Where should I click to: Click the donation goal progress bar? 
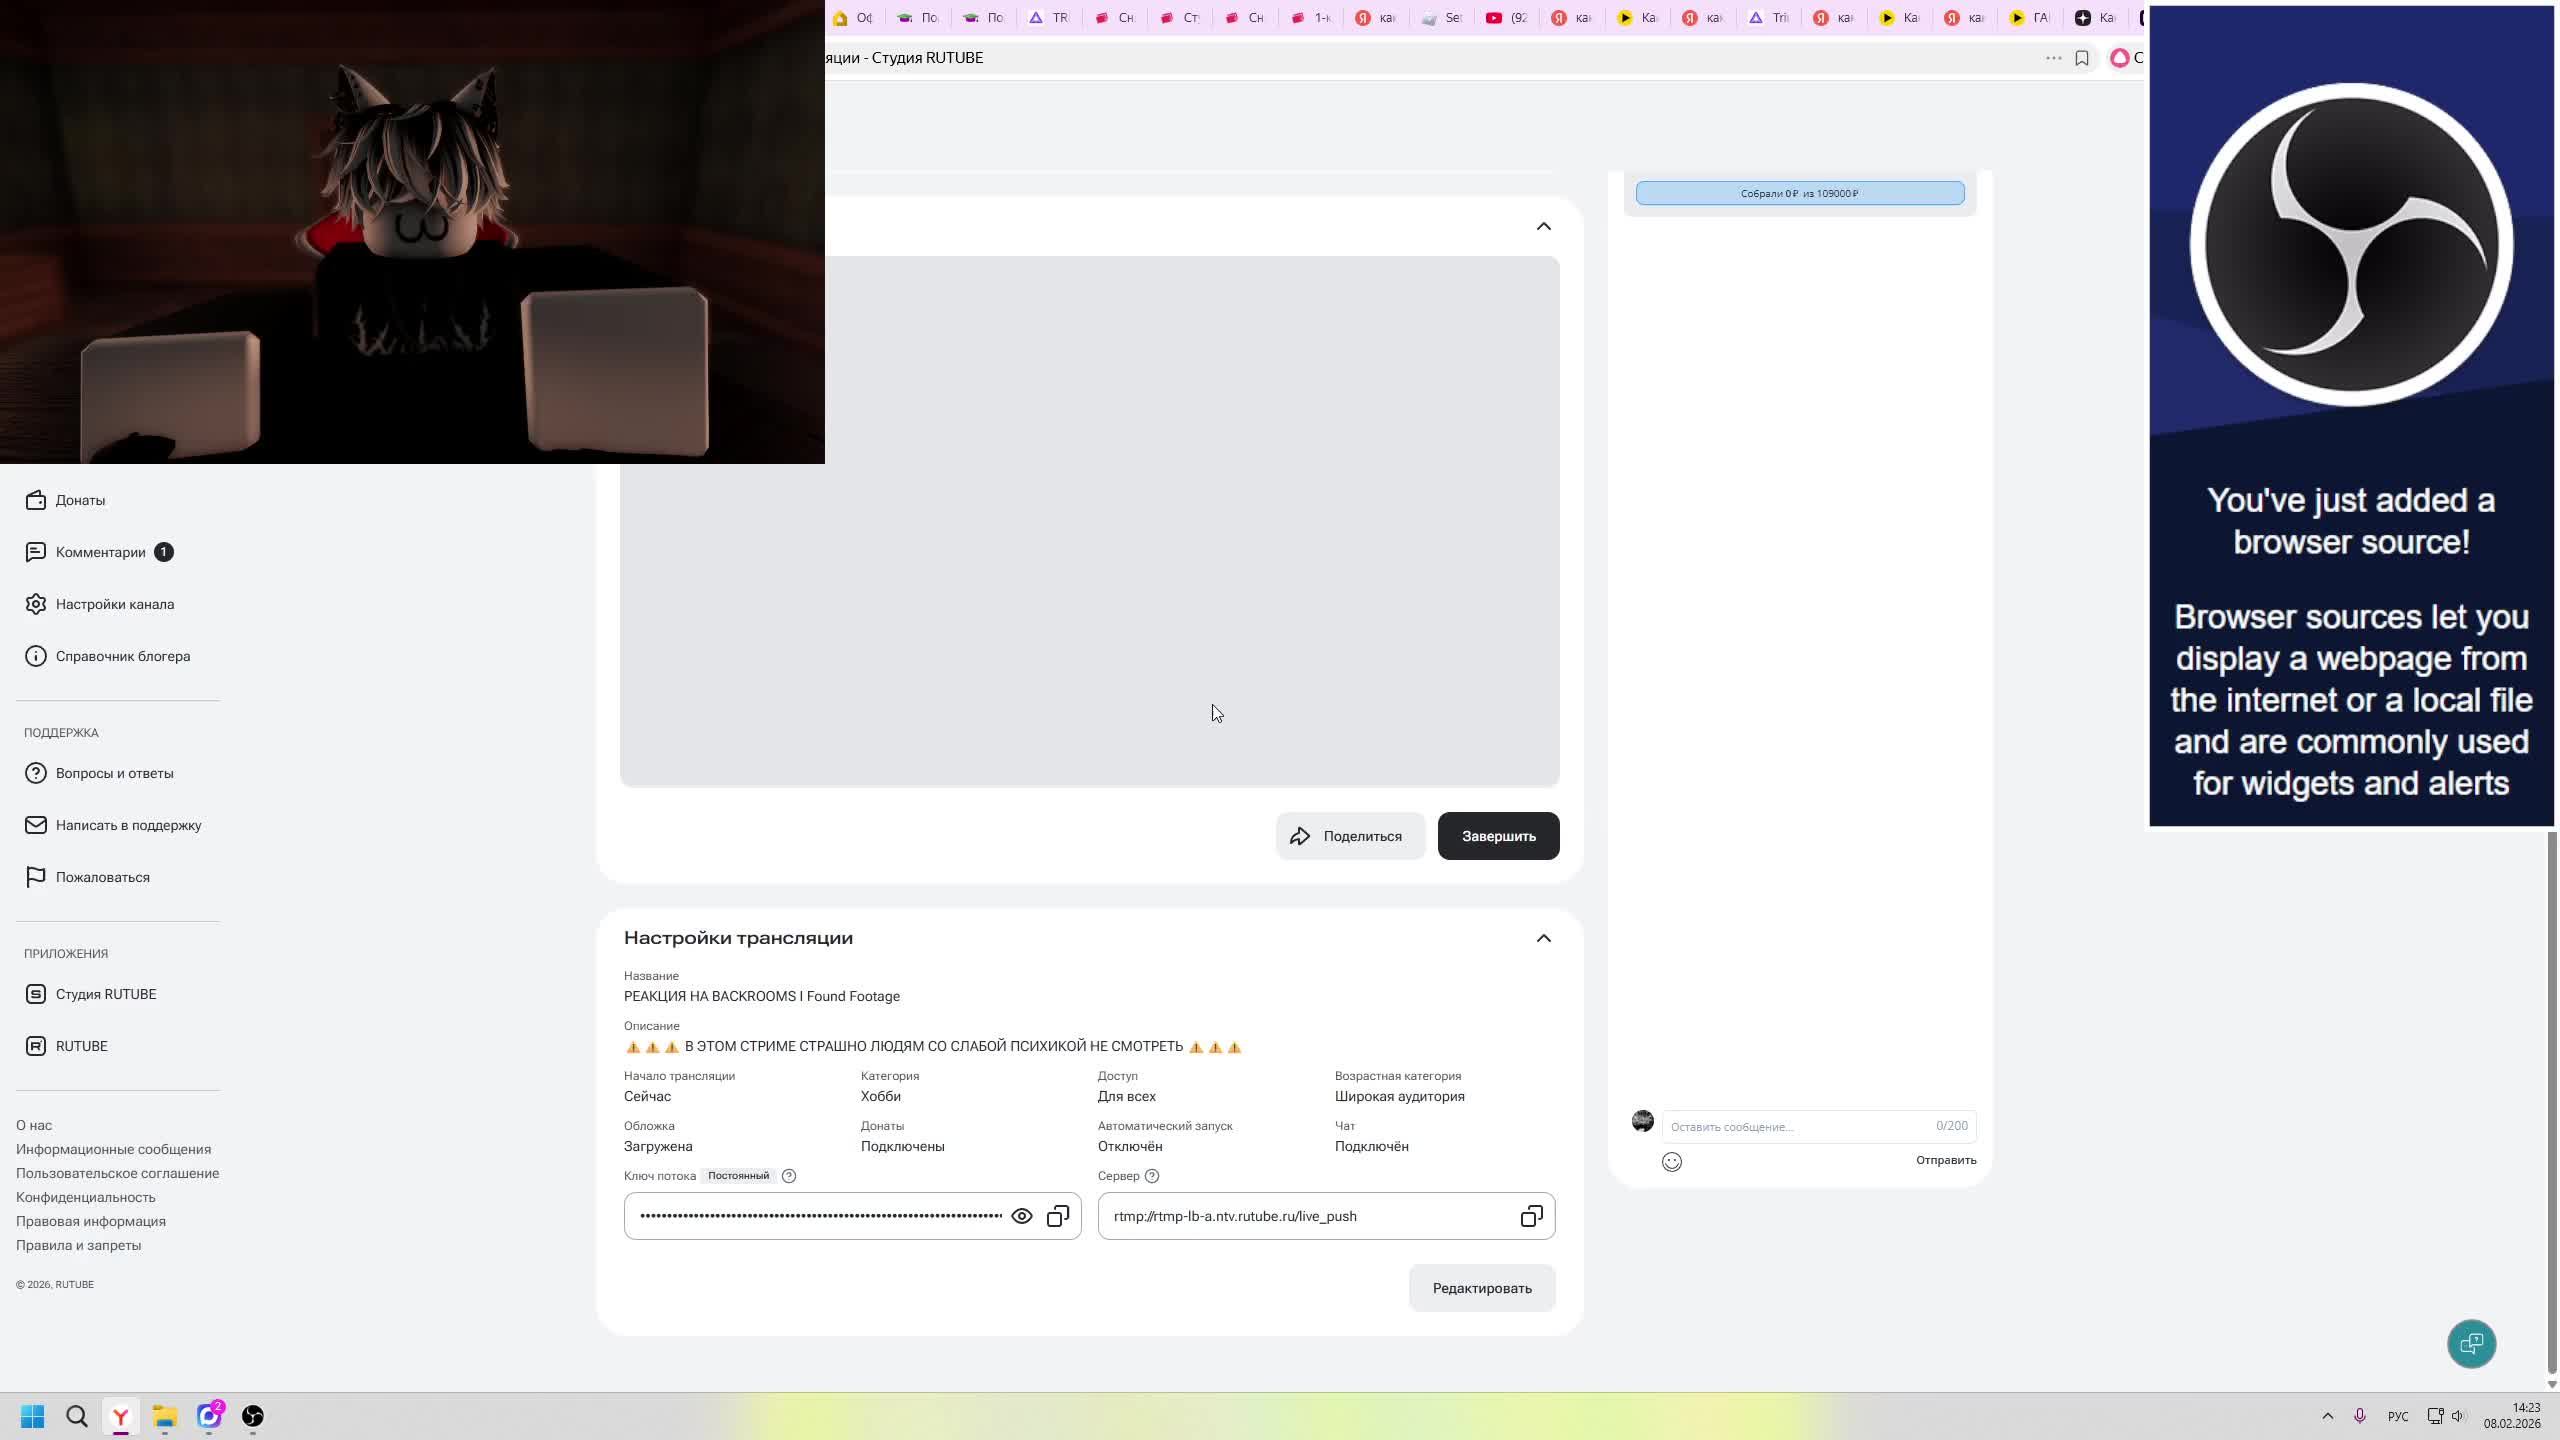[1799, 193]
